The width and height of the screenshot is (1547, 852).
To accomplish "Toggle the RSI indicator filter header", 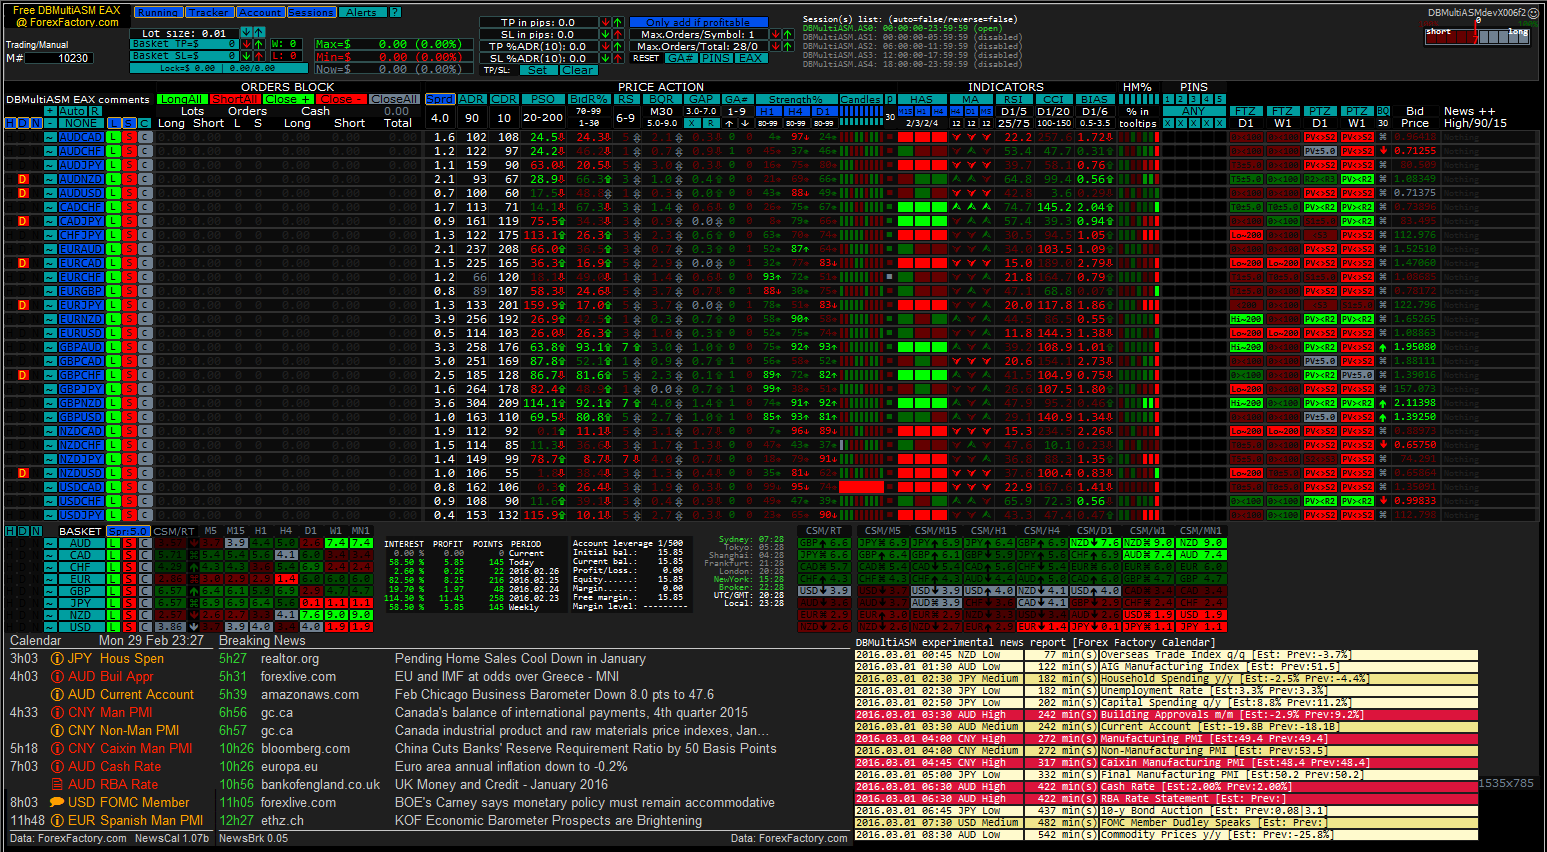I will 1013,99.
